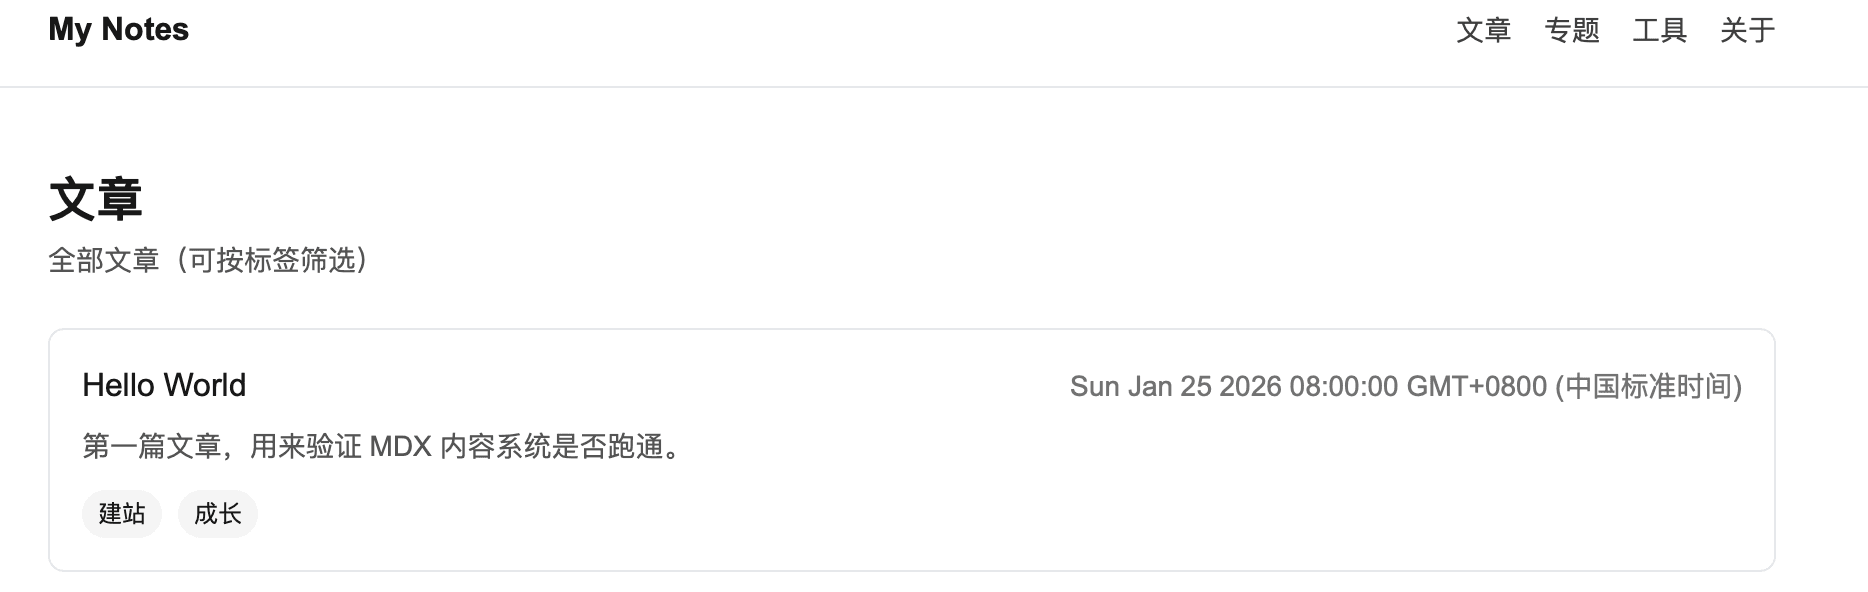The image size is (1868, 592).
Task: Open the Hello World article title
Action: [x=164, y=385]
